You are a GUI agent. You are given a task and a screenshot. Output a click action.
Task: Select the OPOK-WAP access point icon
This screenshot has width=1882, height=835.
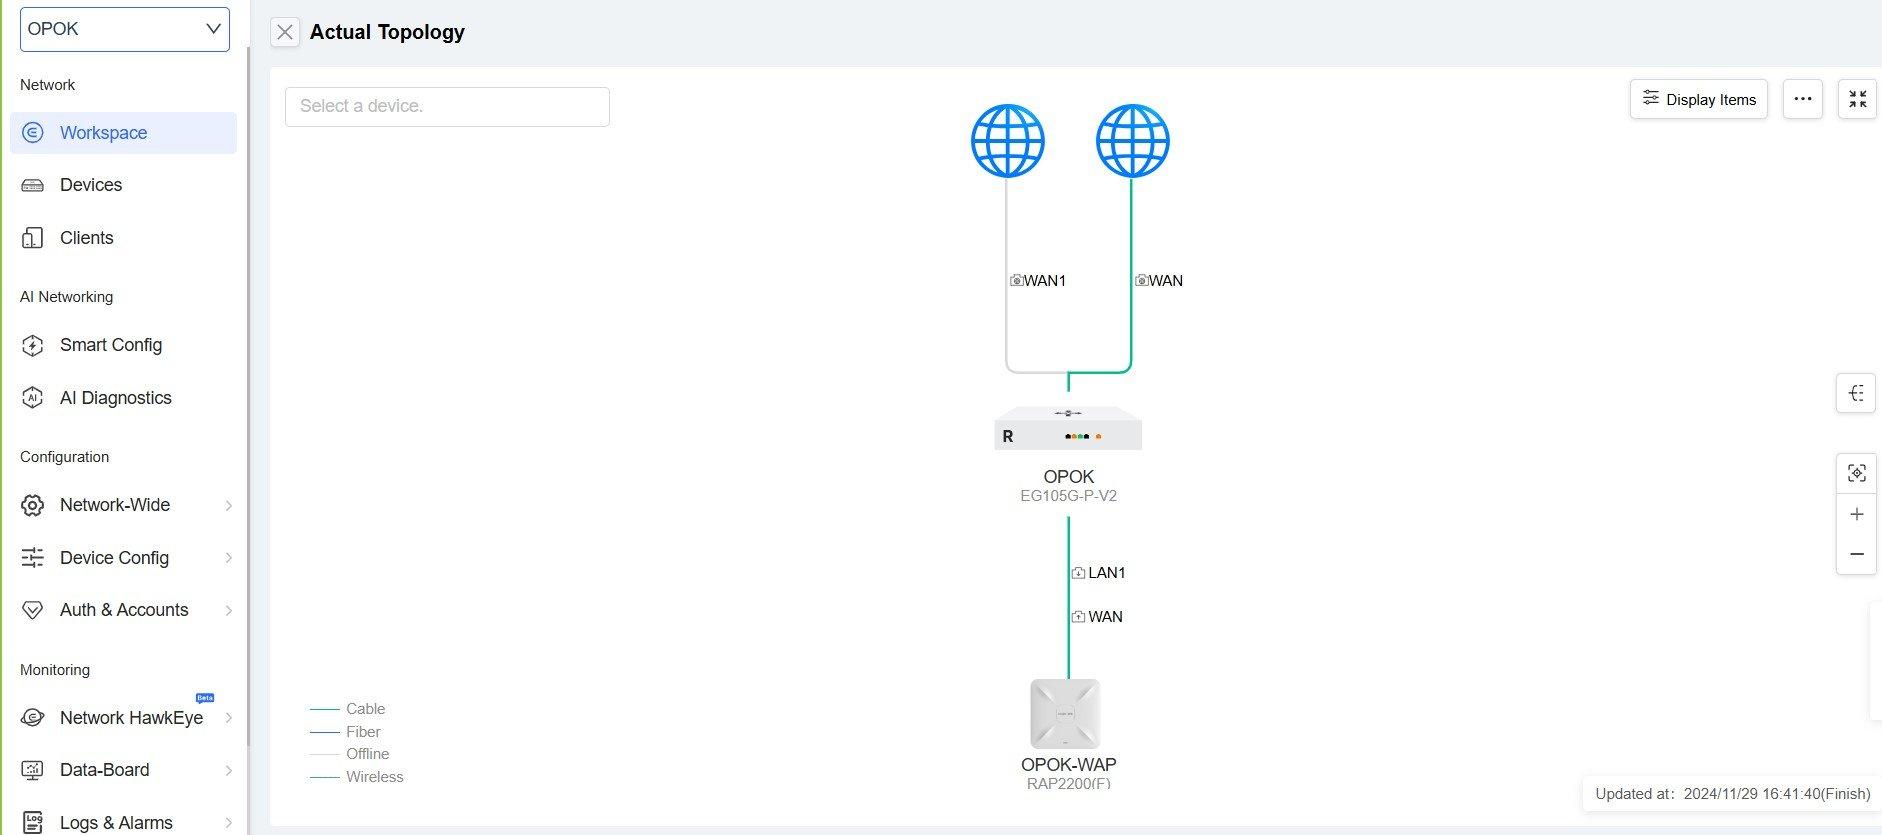tap(1066, 714)
